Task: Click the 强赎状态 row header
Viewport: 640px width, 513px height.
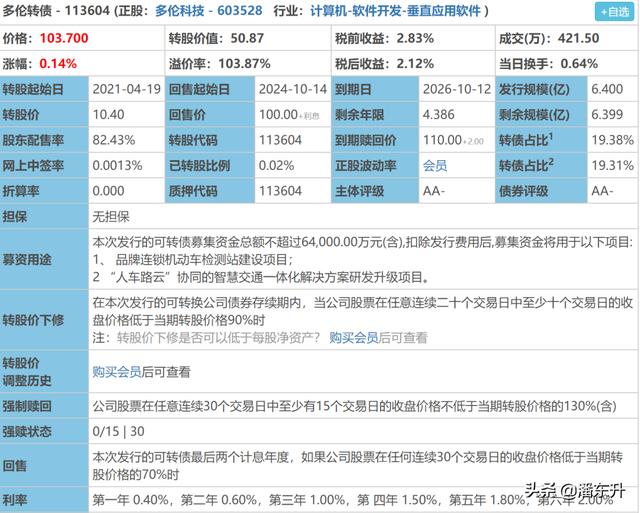Action: point(44,431)
